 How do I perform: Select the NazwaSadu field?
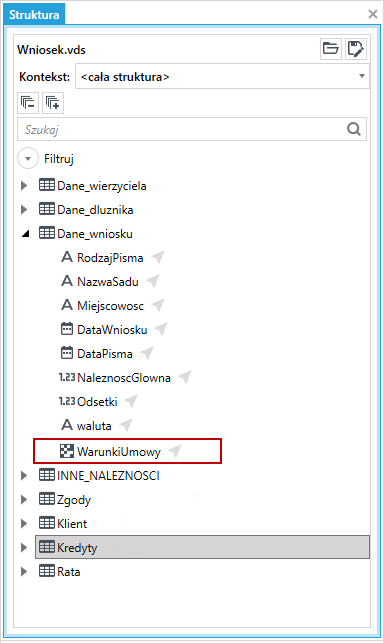[x=108, y=282]
